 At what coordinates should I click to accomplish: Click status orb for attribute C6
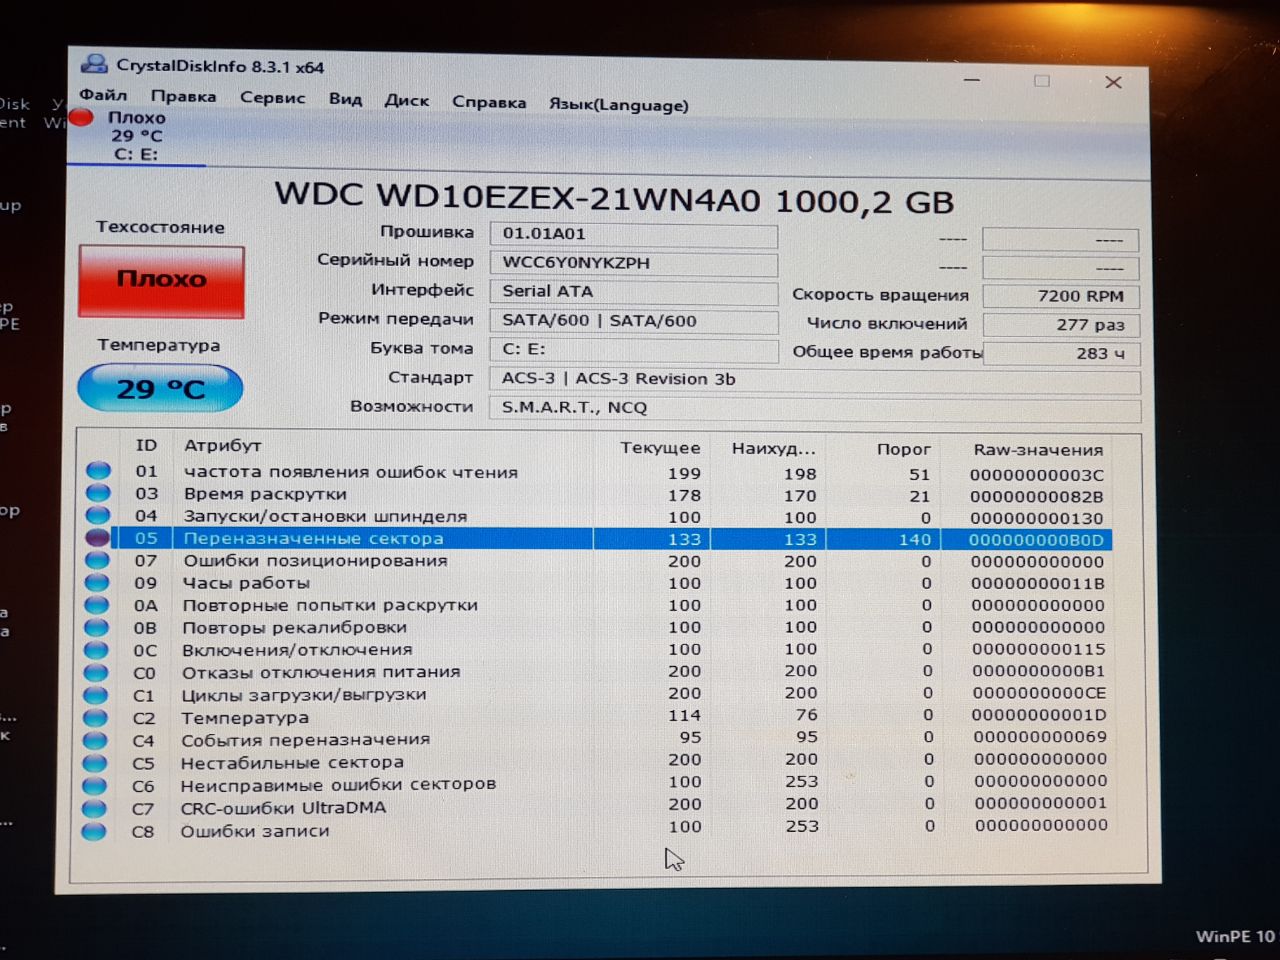[95, 786]
